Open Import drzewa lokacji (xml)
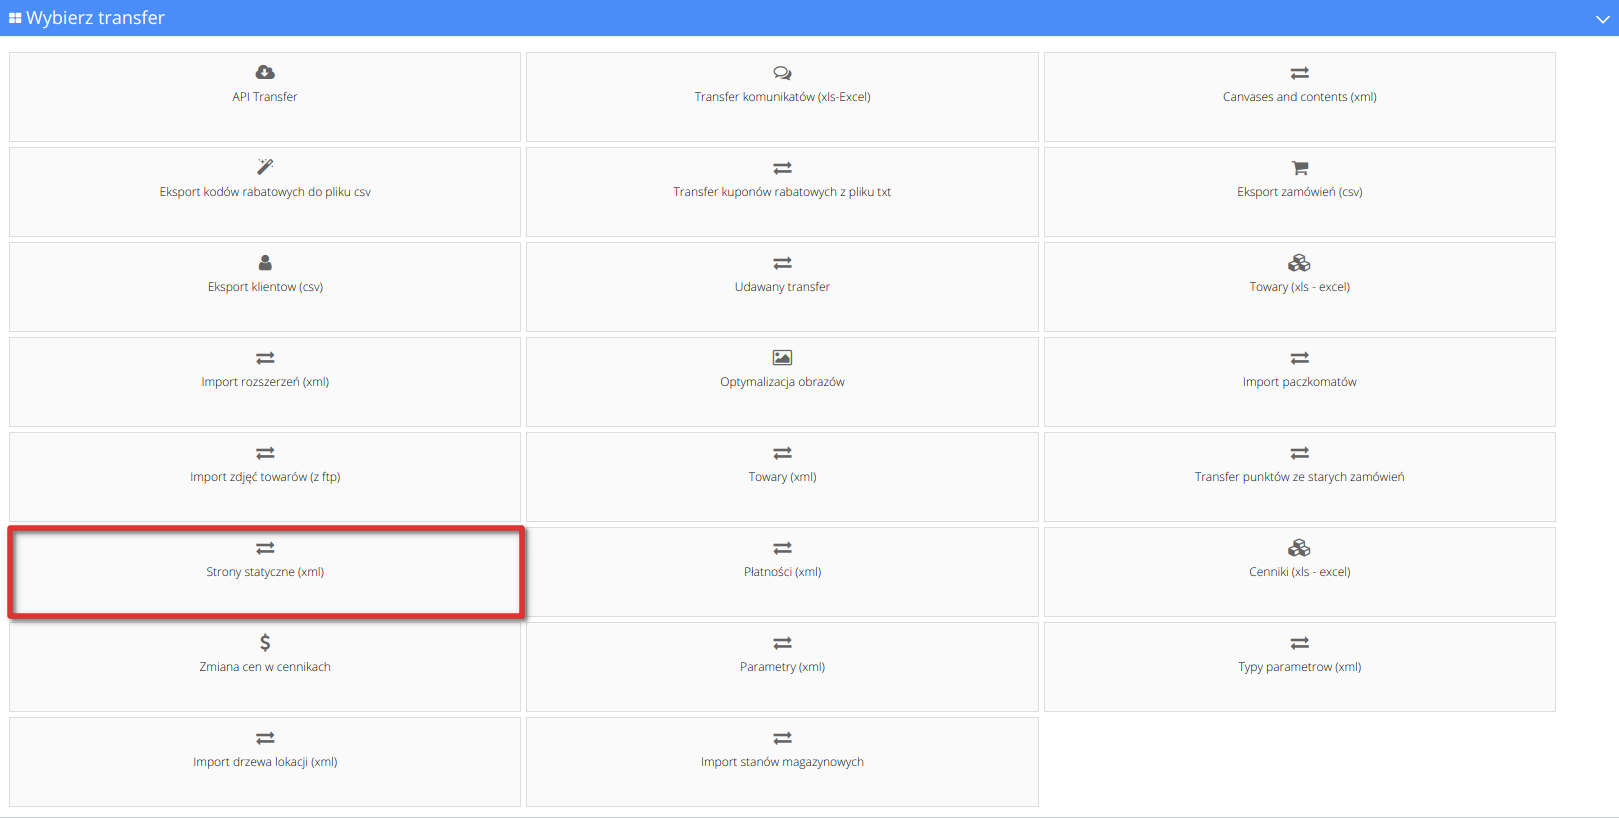1619x818 pixels. [x=265, y=762]
